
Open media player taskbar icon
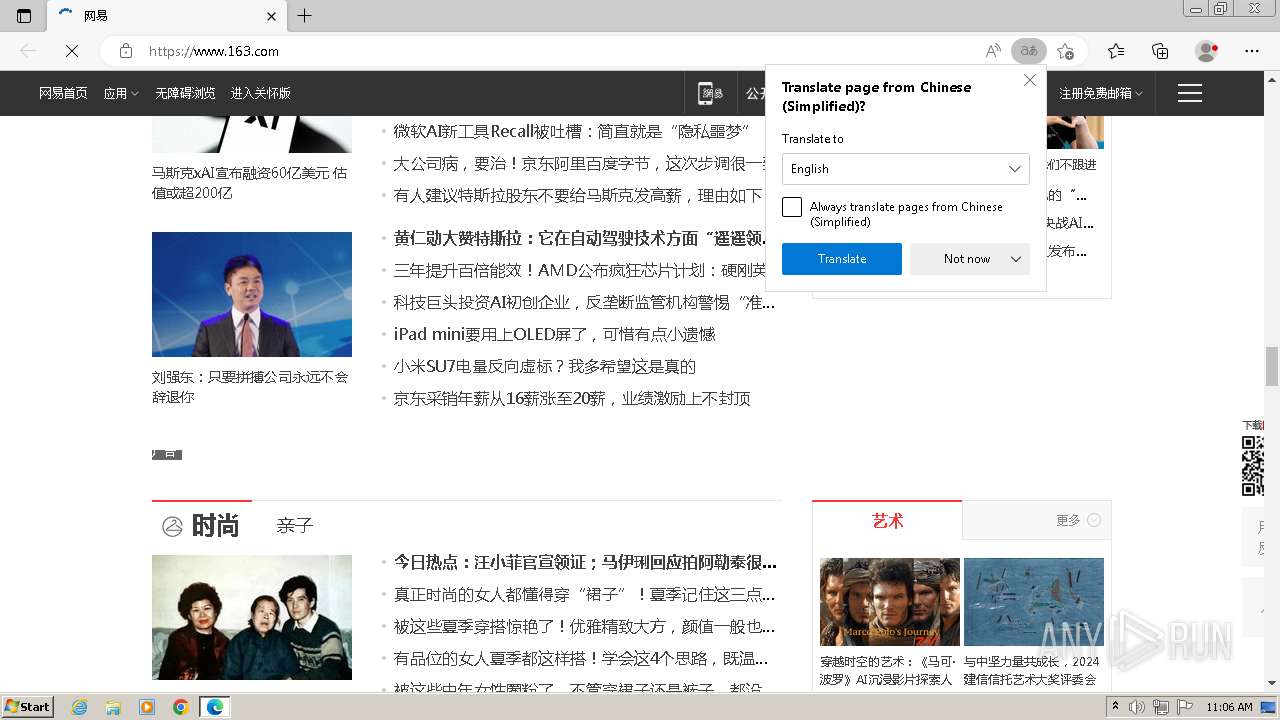pyautogui.click(x=147, y=707)
